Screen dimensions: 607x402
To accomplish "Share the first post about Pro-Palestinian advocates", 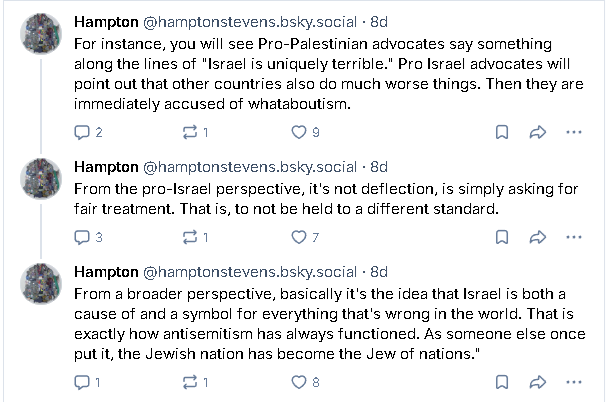I will tap(538, 132).
